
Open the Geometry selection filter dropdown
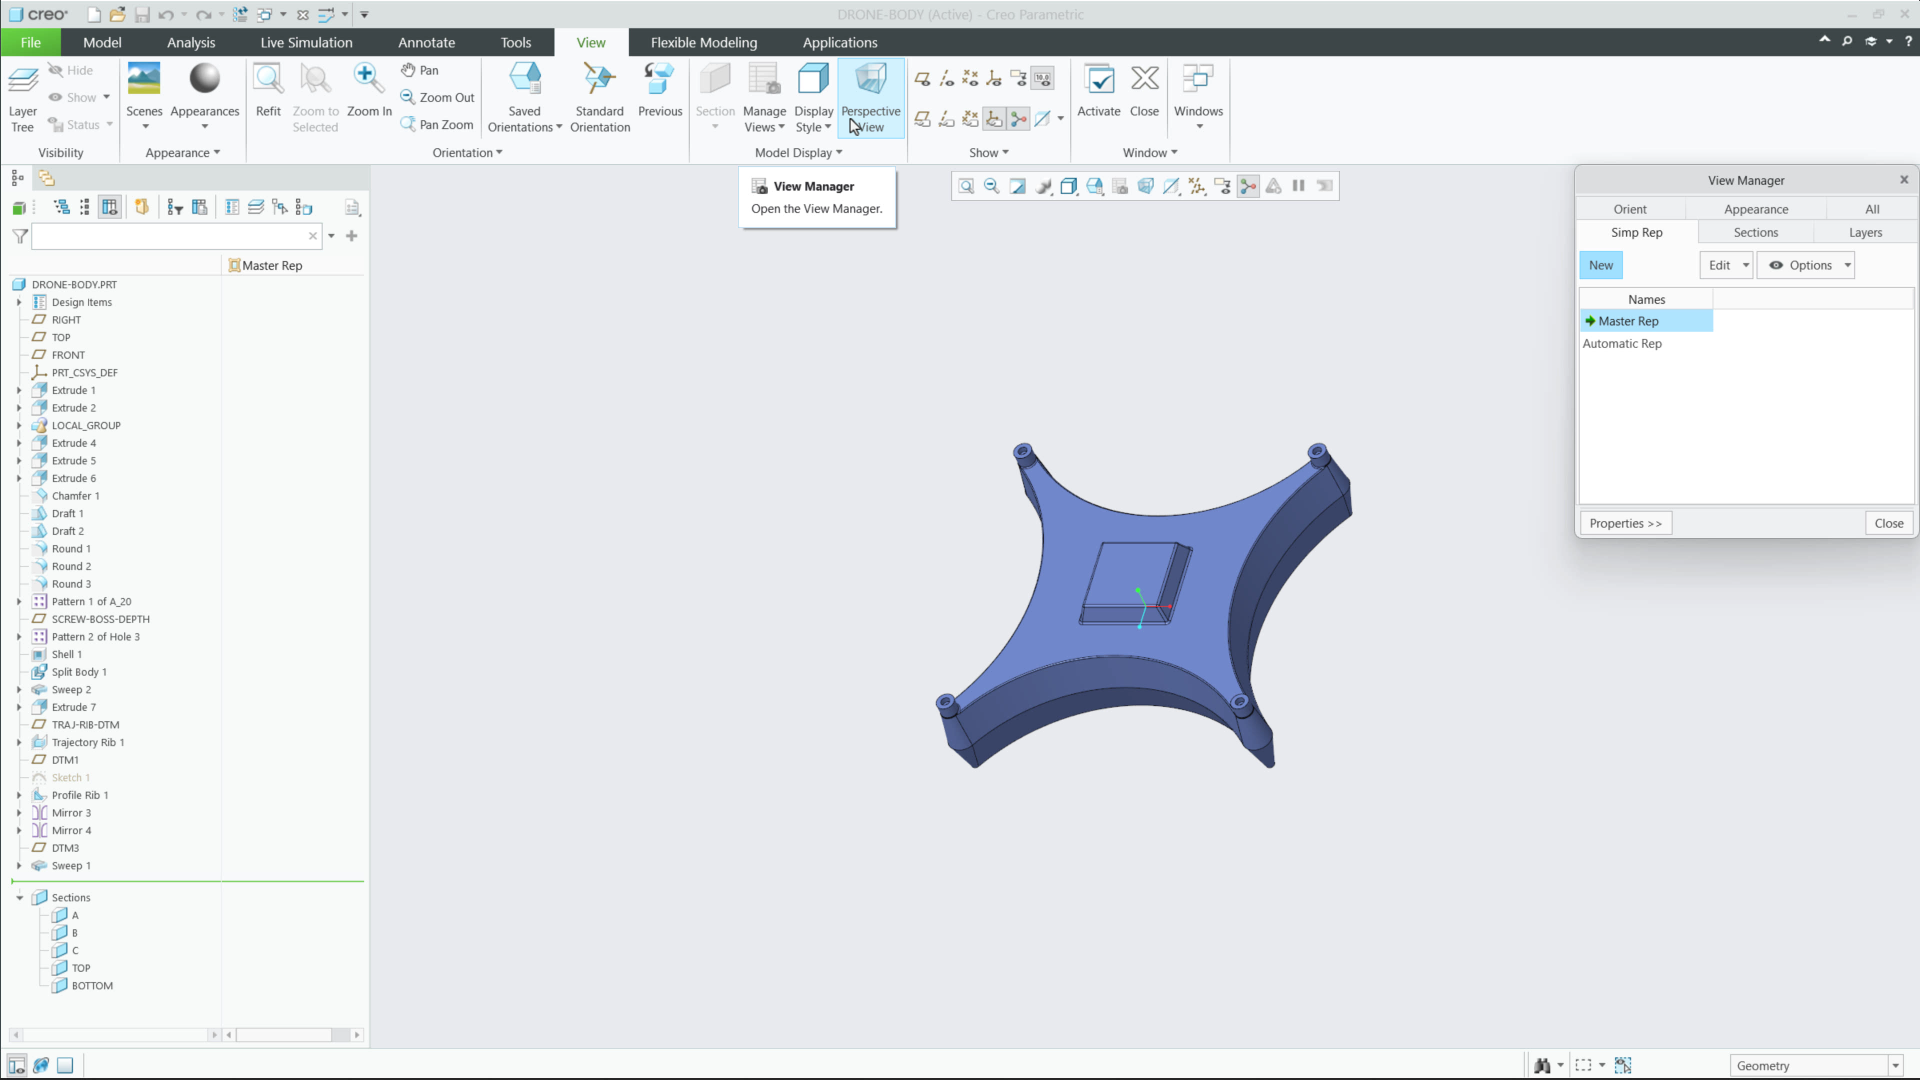pyautogui.click(x=1895, y=1066)
